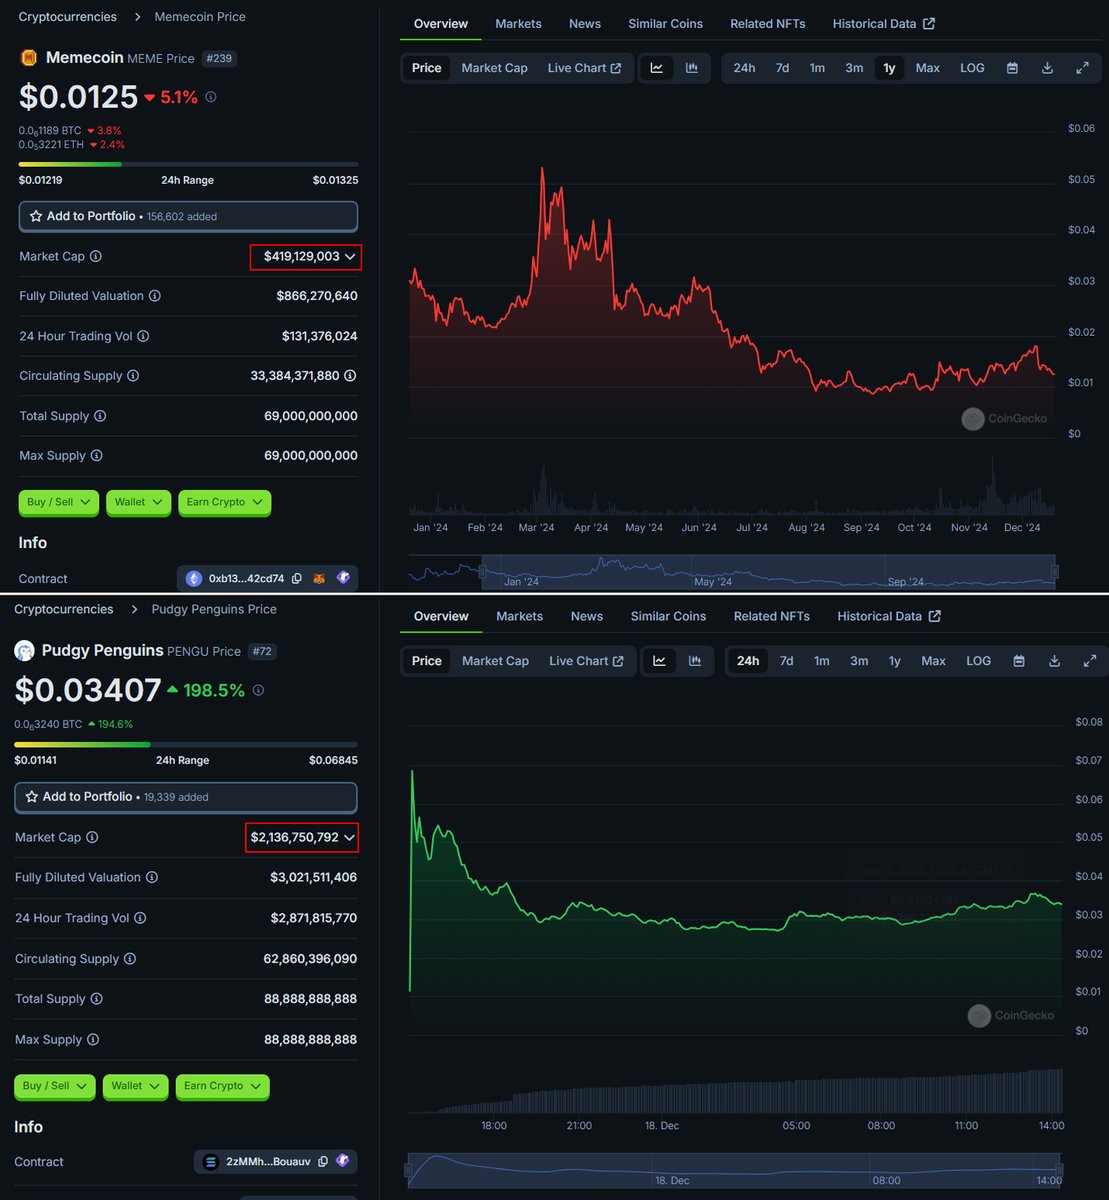
Task: Click info icon beside Pudgy Penguins Max Supply
Action: pos(92,1040)
